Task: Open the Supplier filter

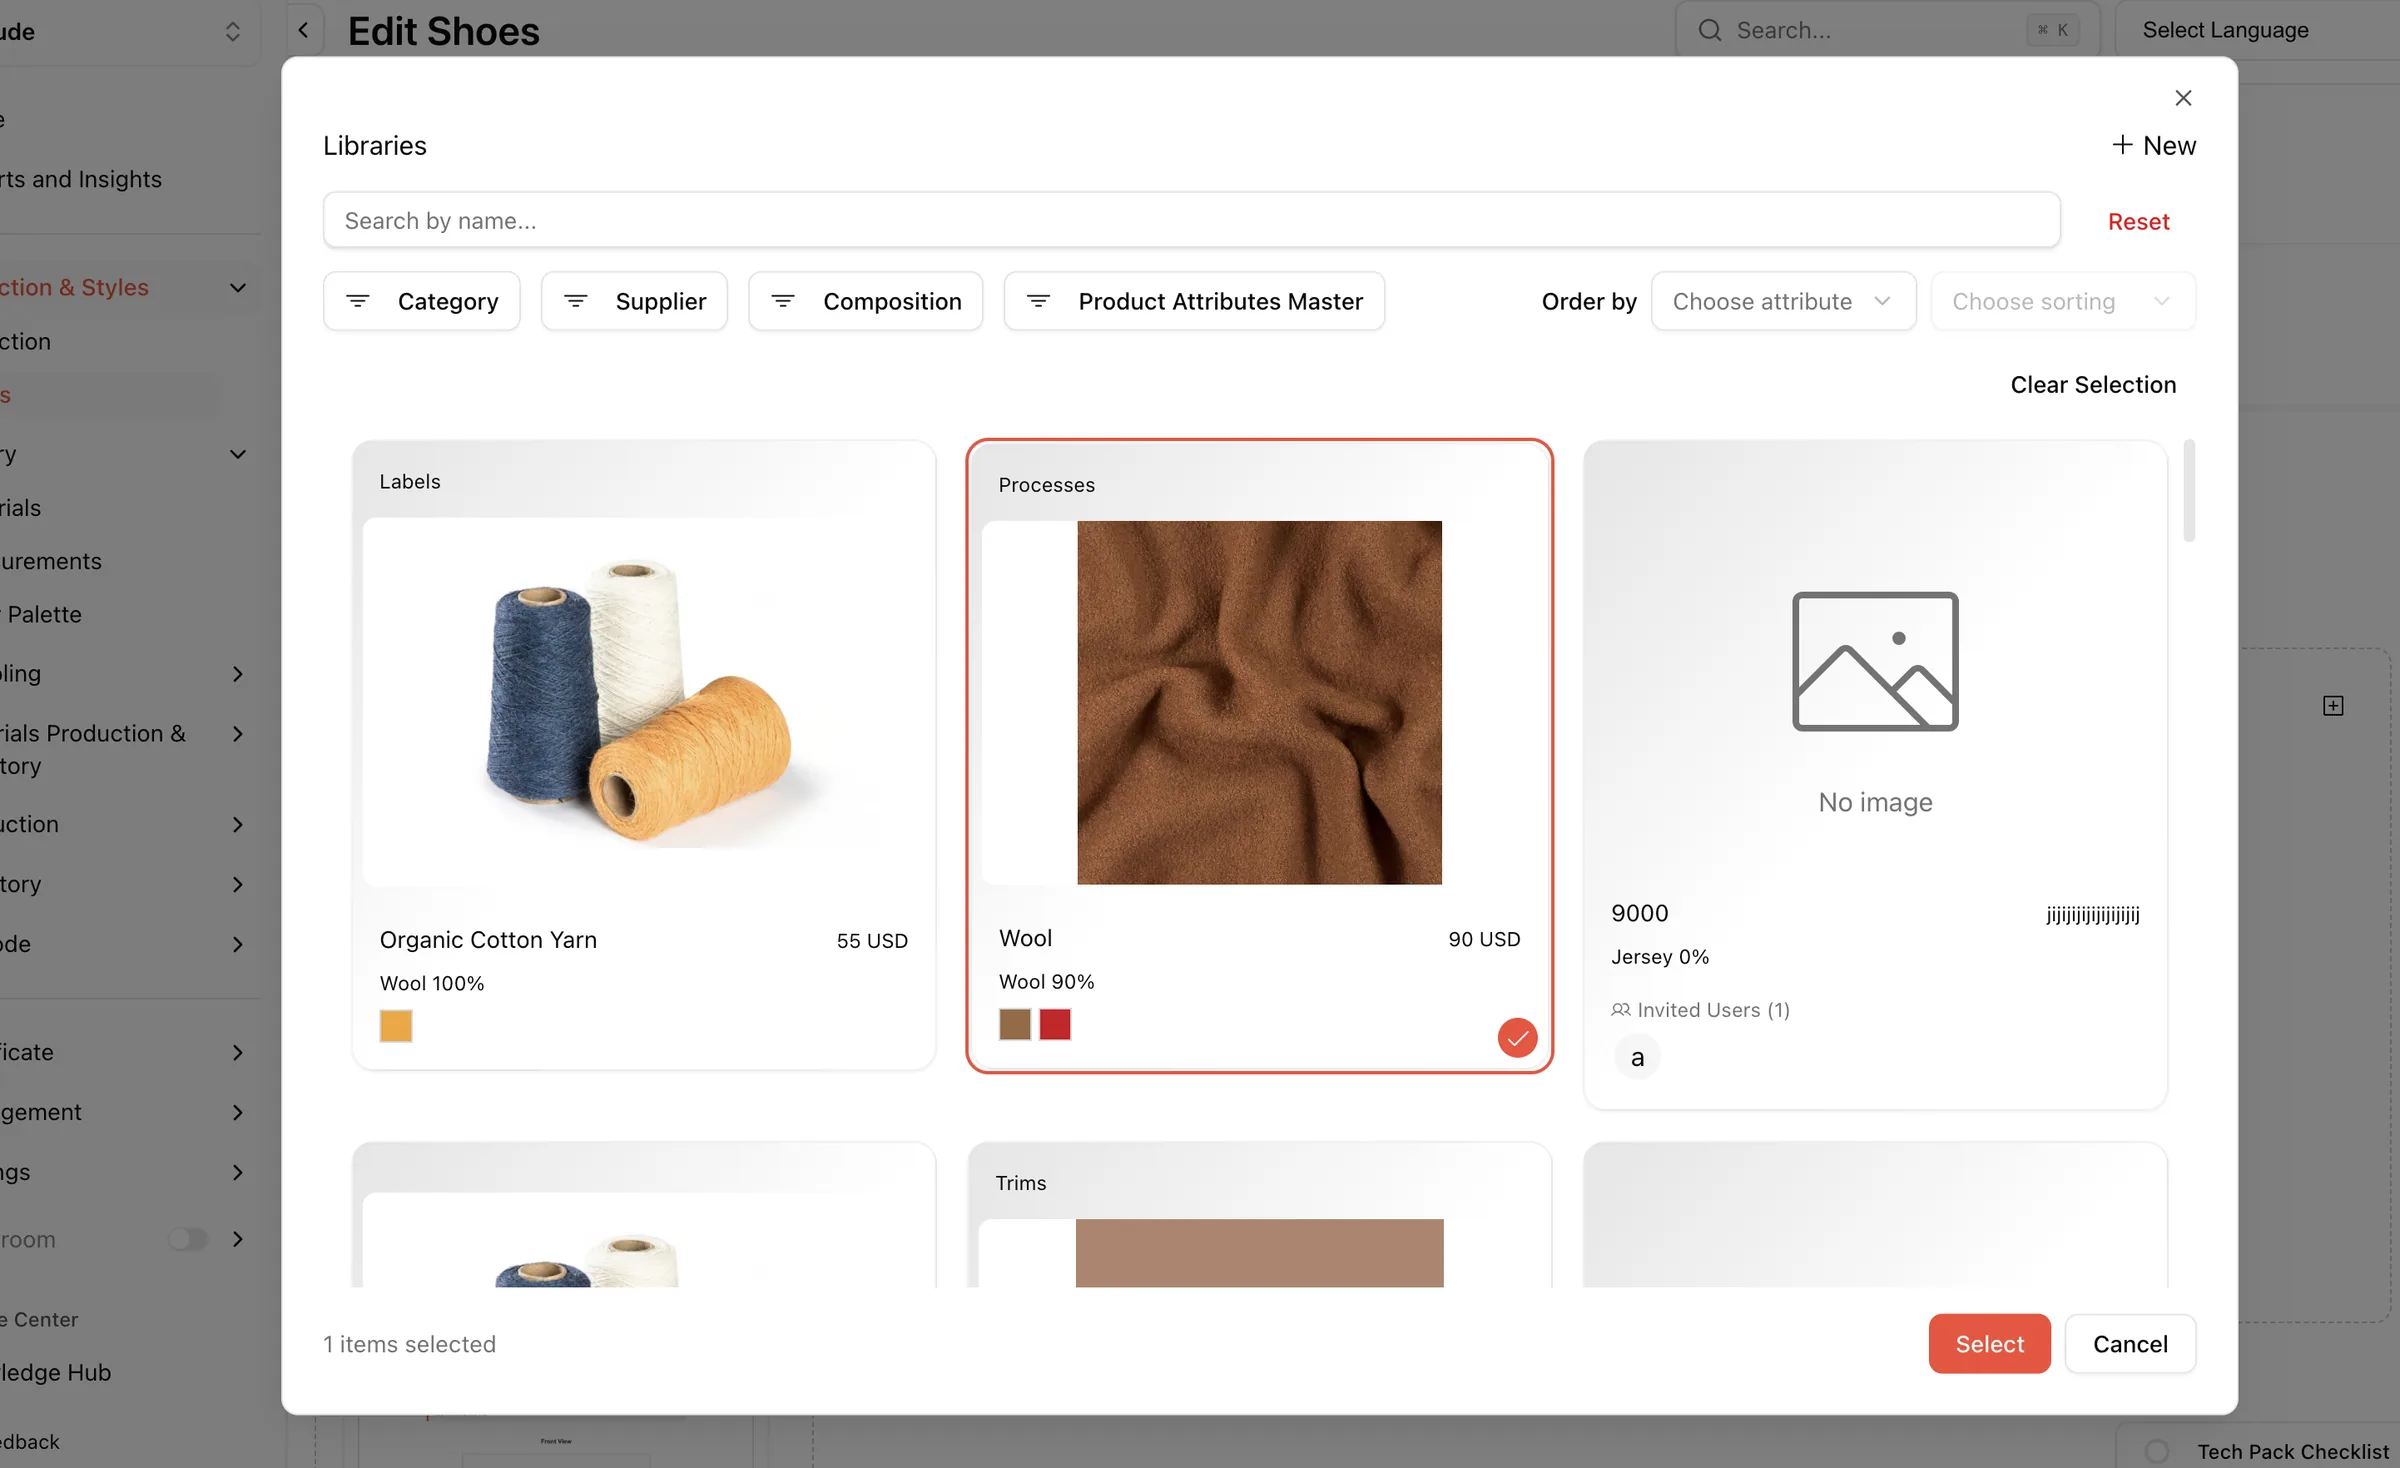Action: 634,301
